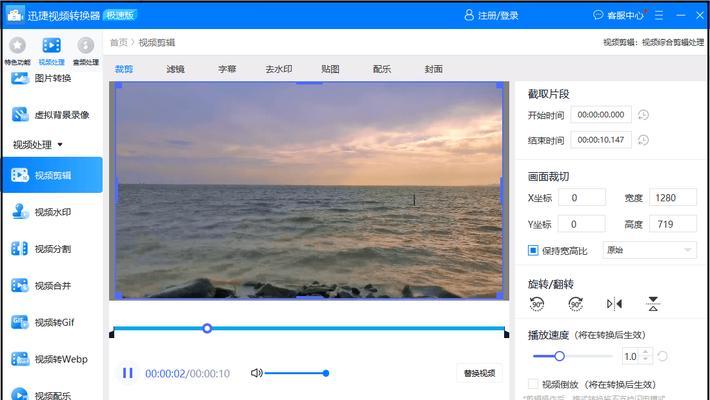Screen dimensions: 710x400
Task: Click the X坐标 input field
Action: (581, 198)
